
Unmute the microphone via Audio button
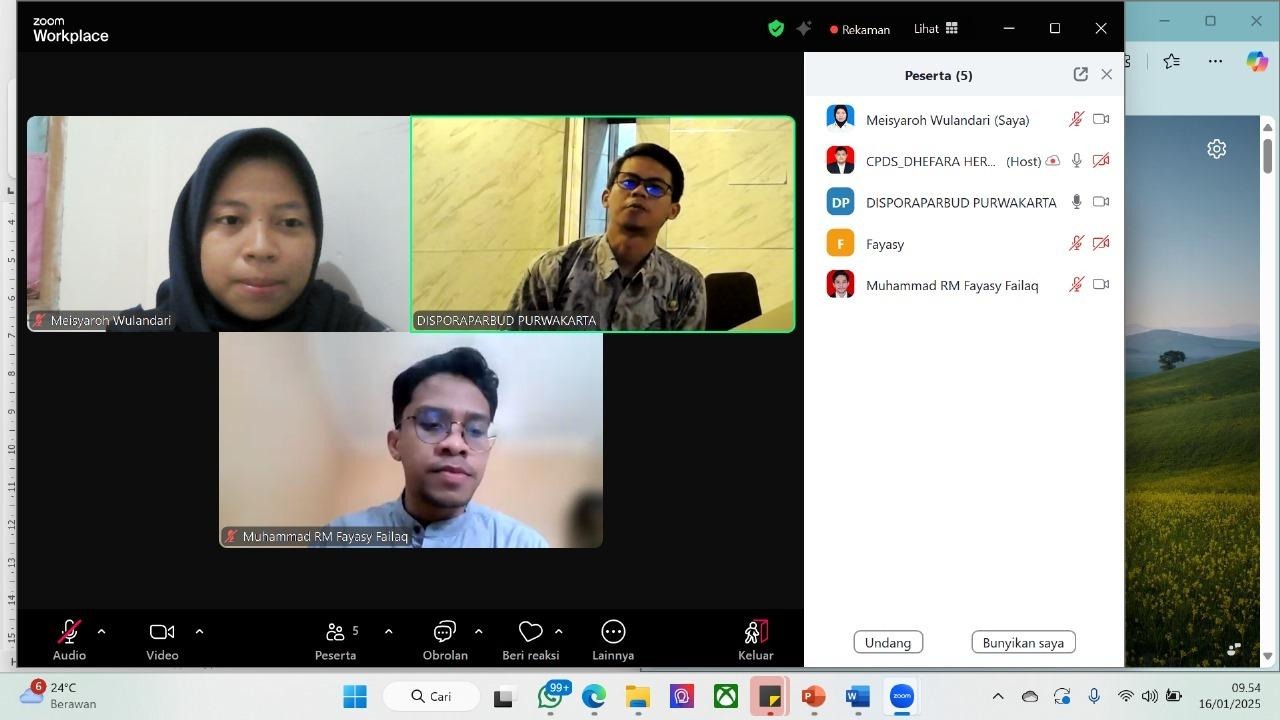coord(69,632)
